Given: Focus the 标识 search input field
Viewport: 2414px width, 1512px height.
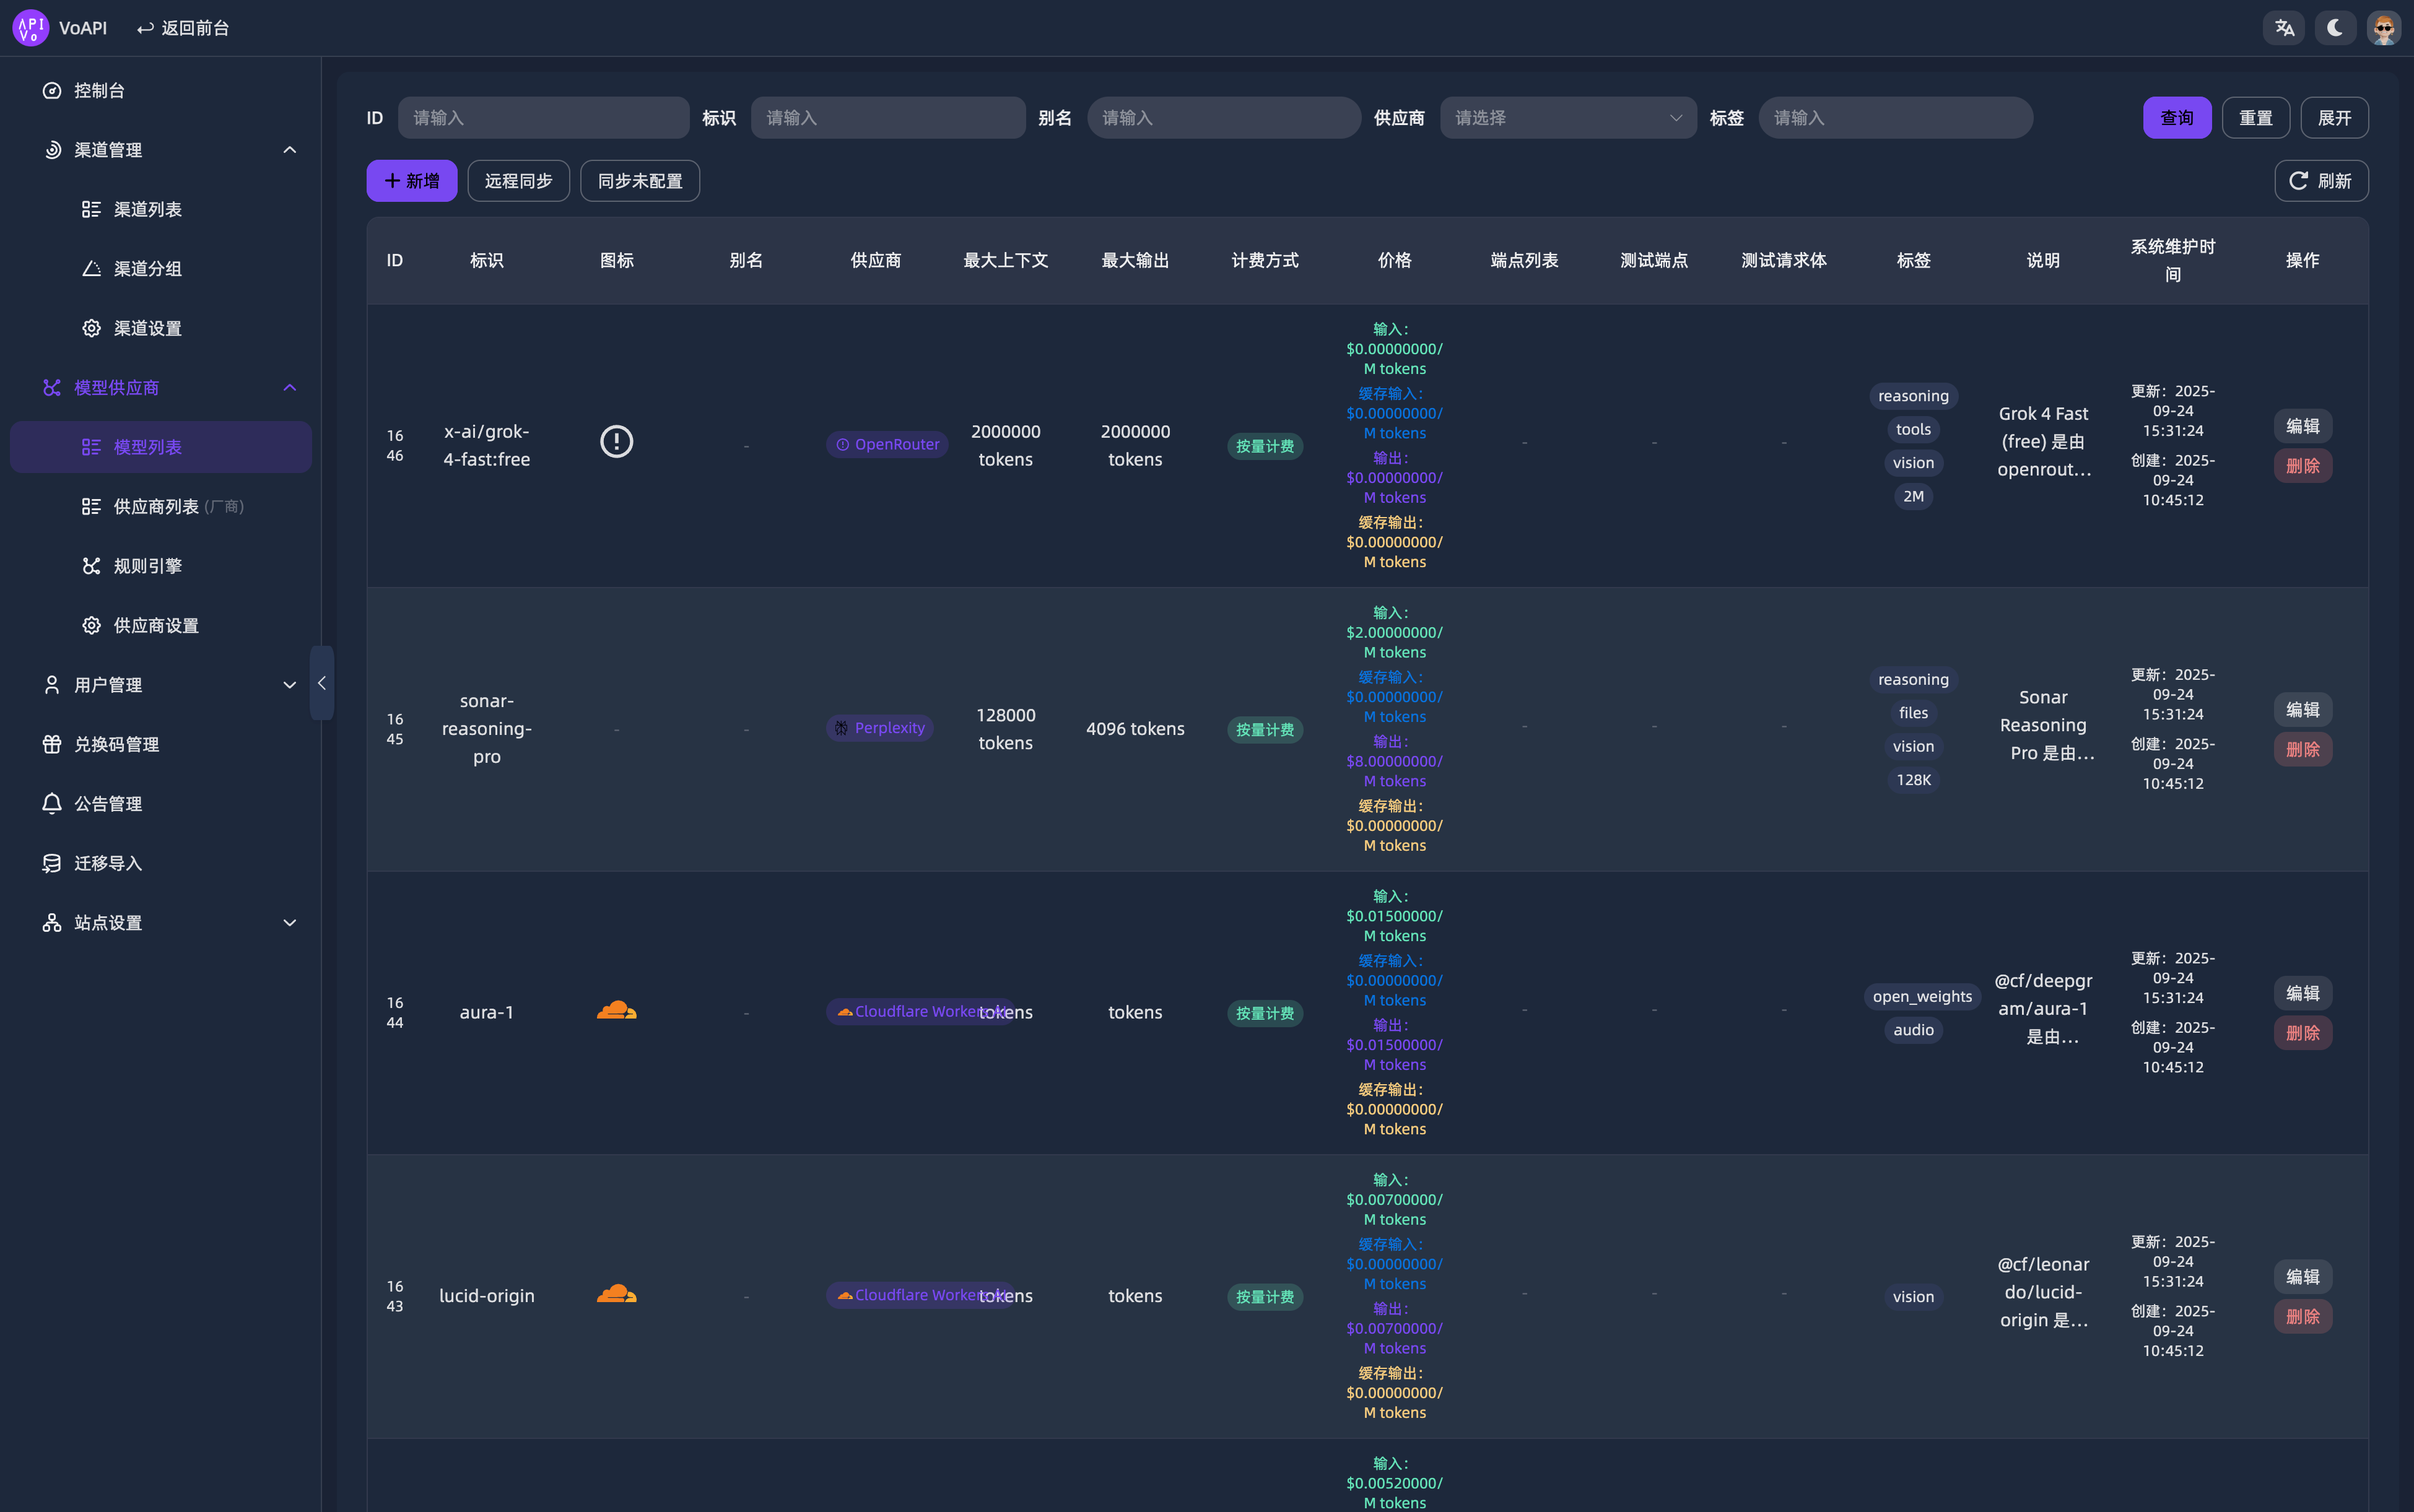Looking at the screenshot, I should click(887, 118).
